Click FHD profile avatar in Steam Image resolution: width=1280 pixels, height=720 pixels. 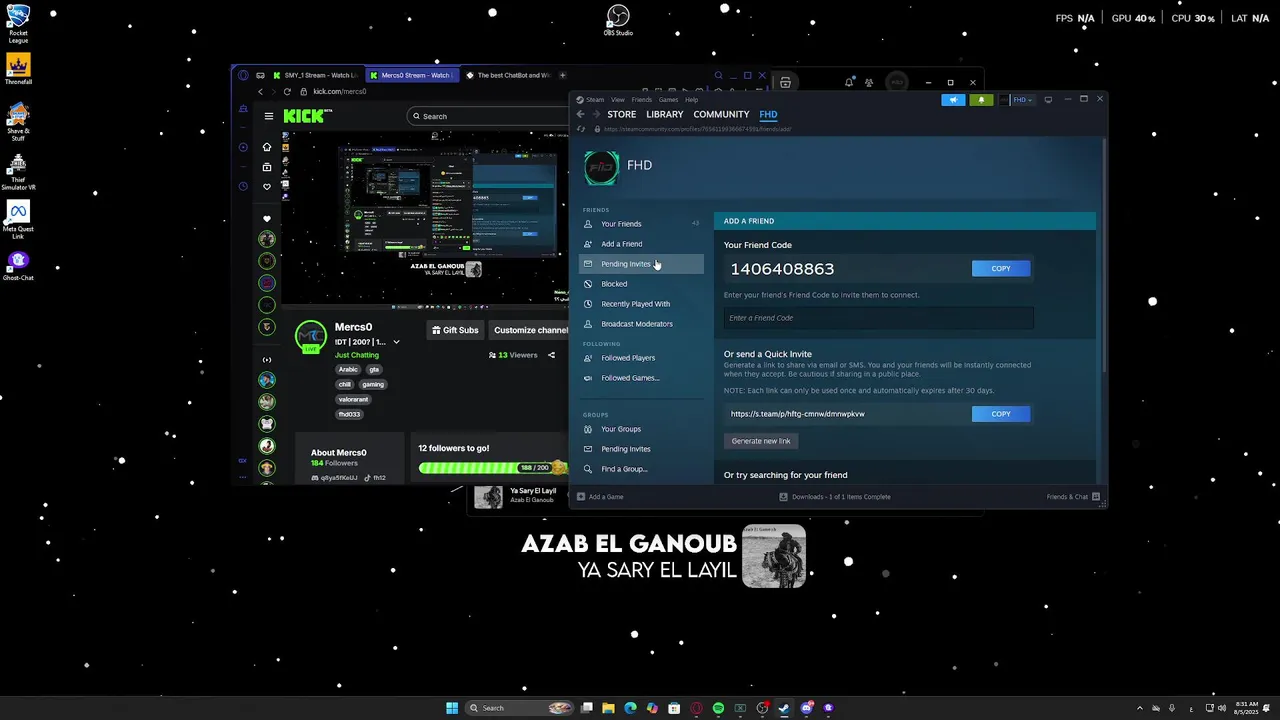tap(602, 167)
